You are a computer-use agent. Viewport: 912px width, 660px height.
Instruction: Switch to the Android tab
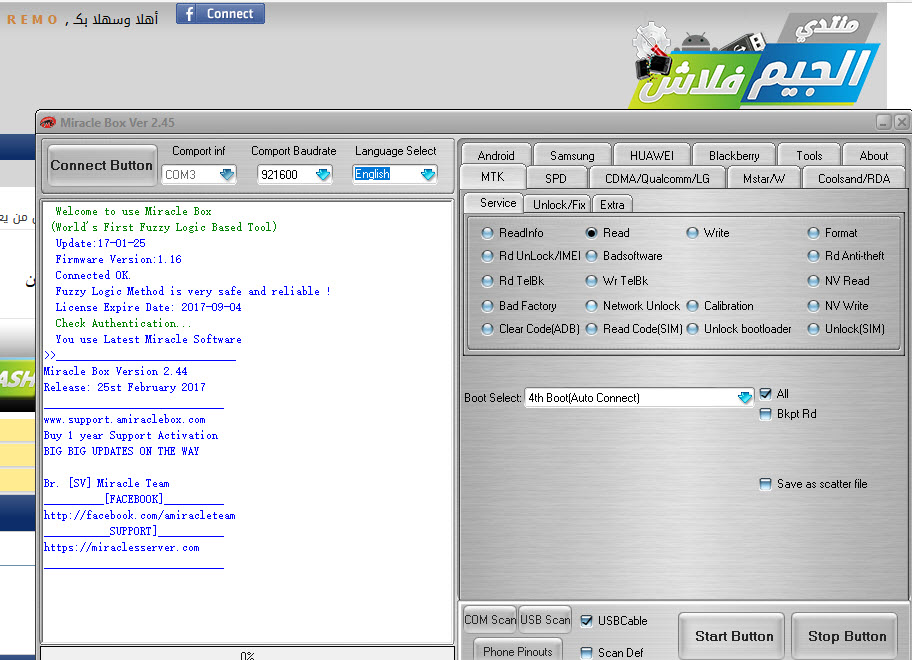pyautogui.click(x=496, y=155)
